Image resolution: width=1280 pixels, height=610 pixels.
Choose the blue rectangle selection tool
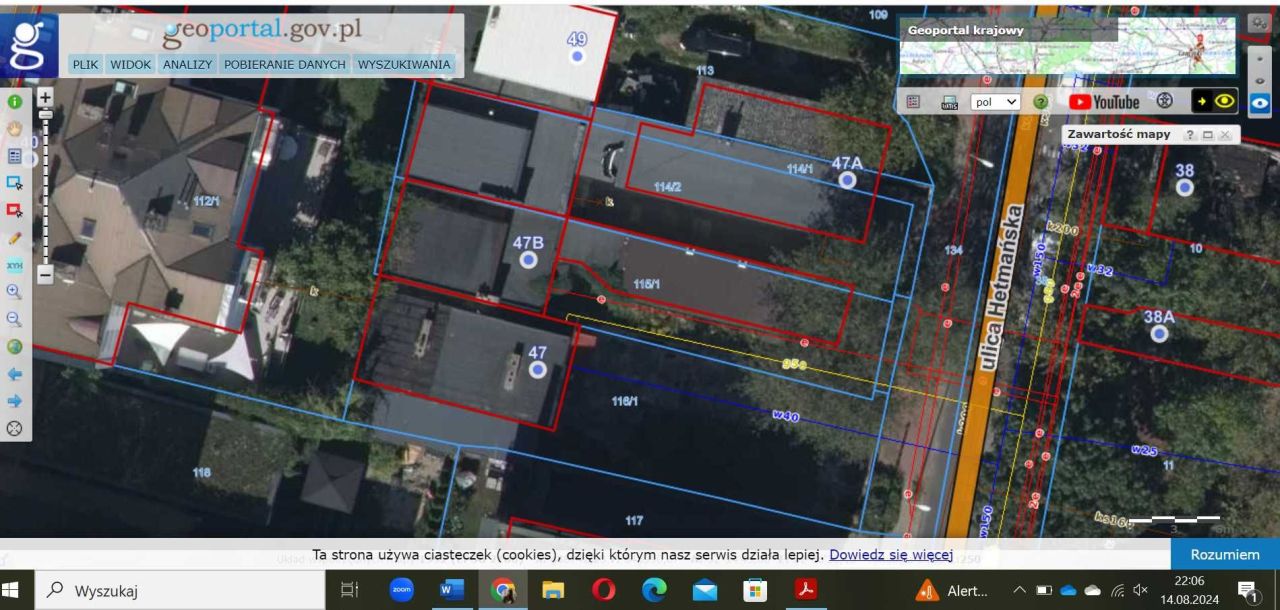click(x=14, y=183)
